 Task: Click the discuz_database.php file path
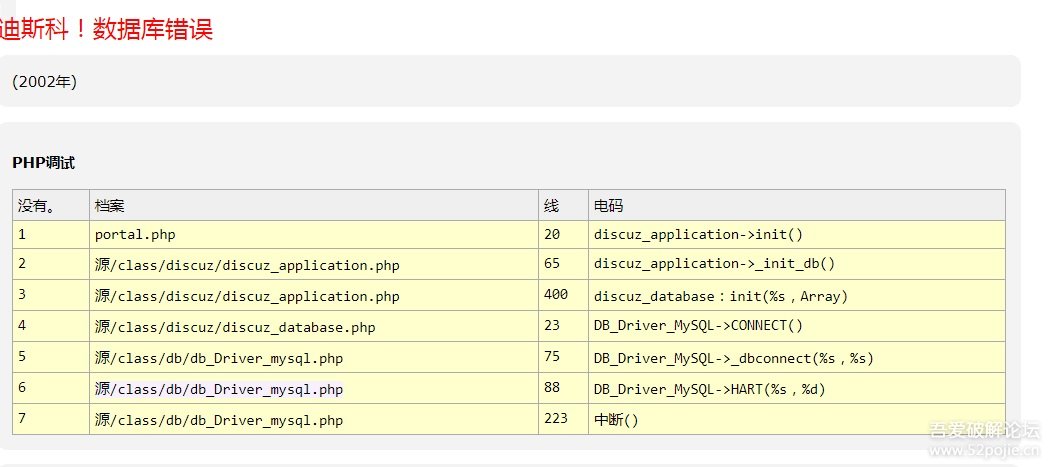click(235, 327)
